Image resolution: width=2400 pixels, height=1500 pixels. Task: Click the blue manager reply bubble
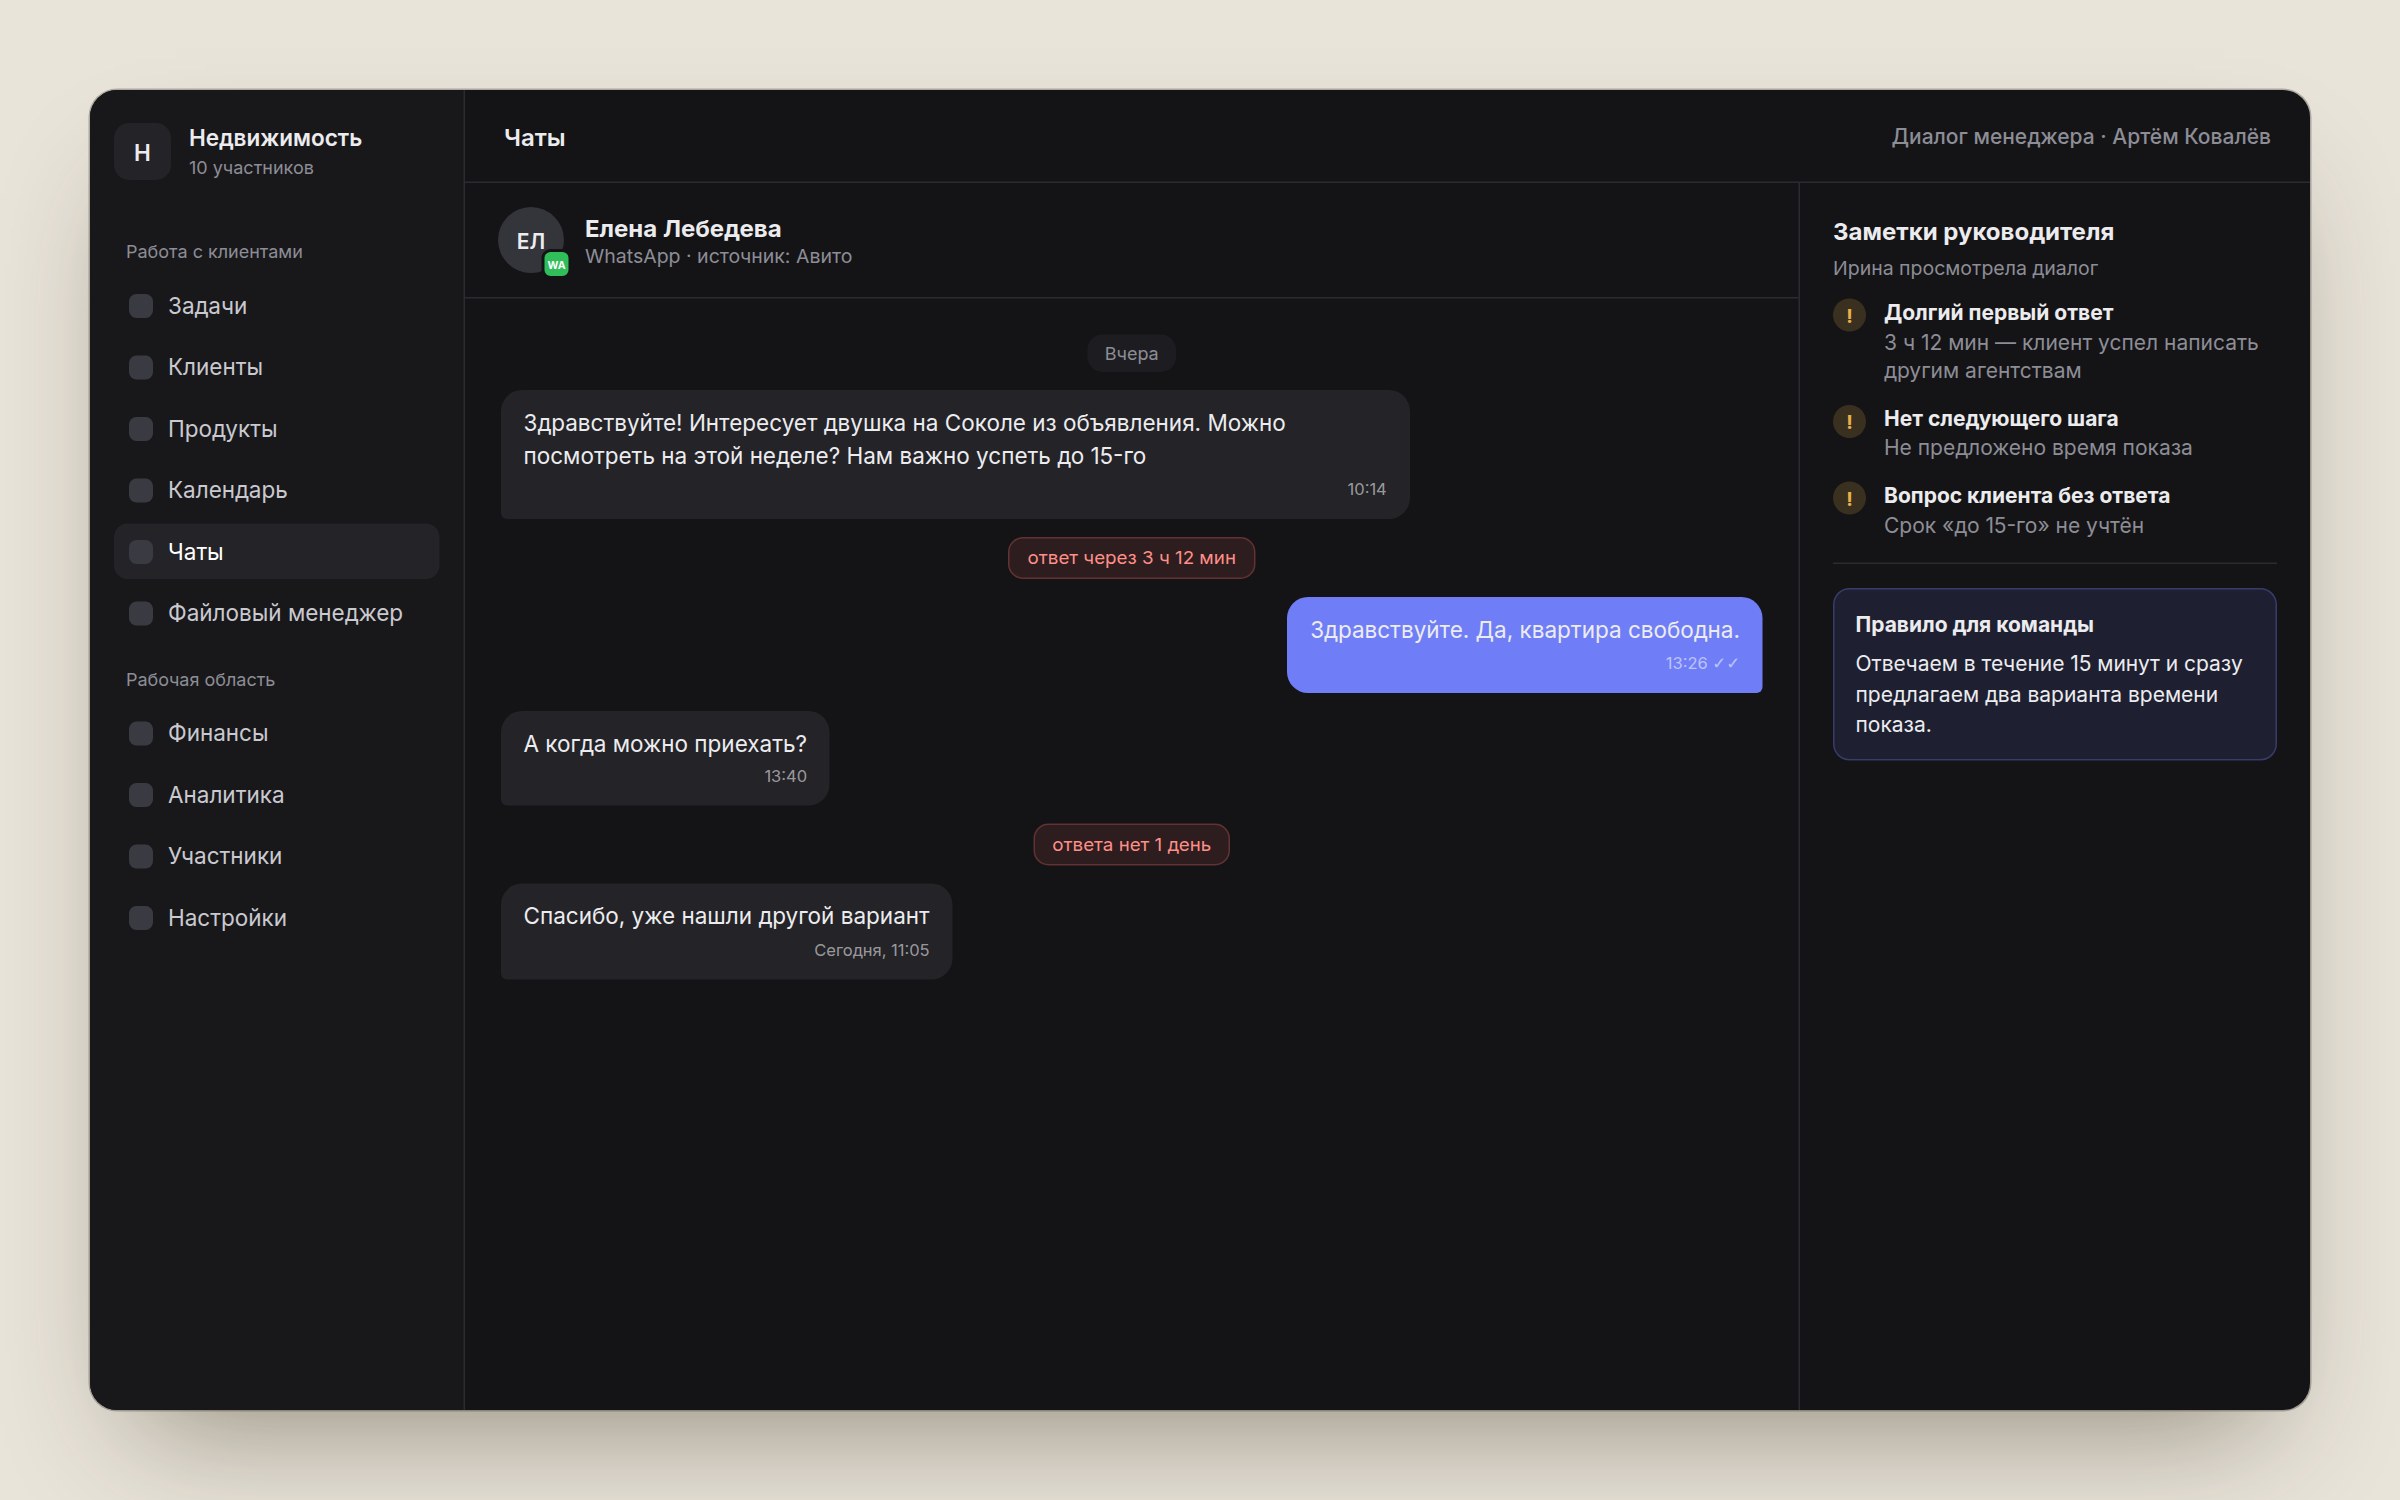[x=1524, y=645]
